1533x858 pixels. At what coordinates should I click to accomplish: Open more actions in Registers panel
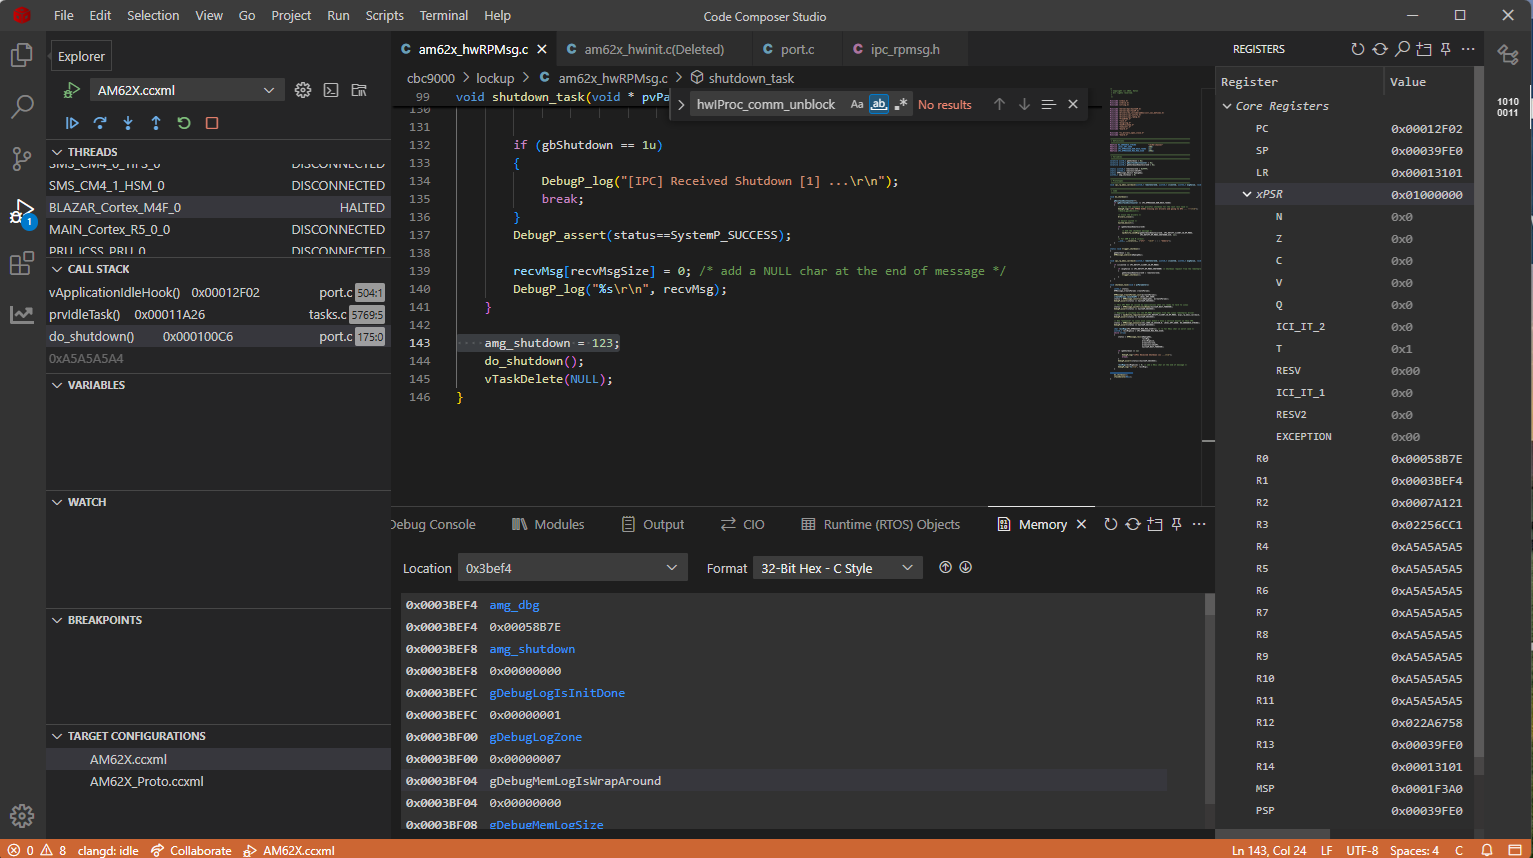click(x=1468, y=49)
